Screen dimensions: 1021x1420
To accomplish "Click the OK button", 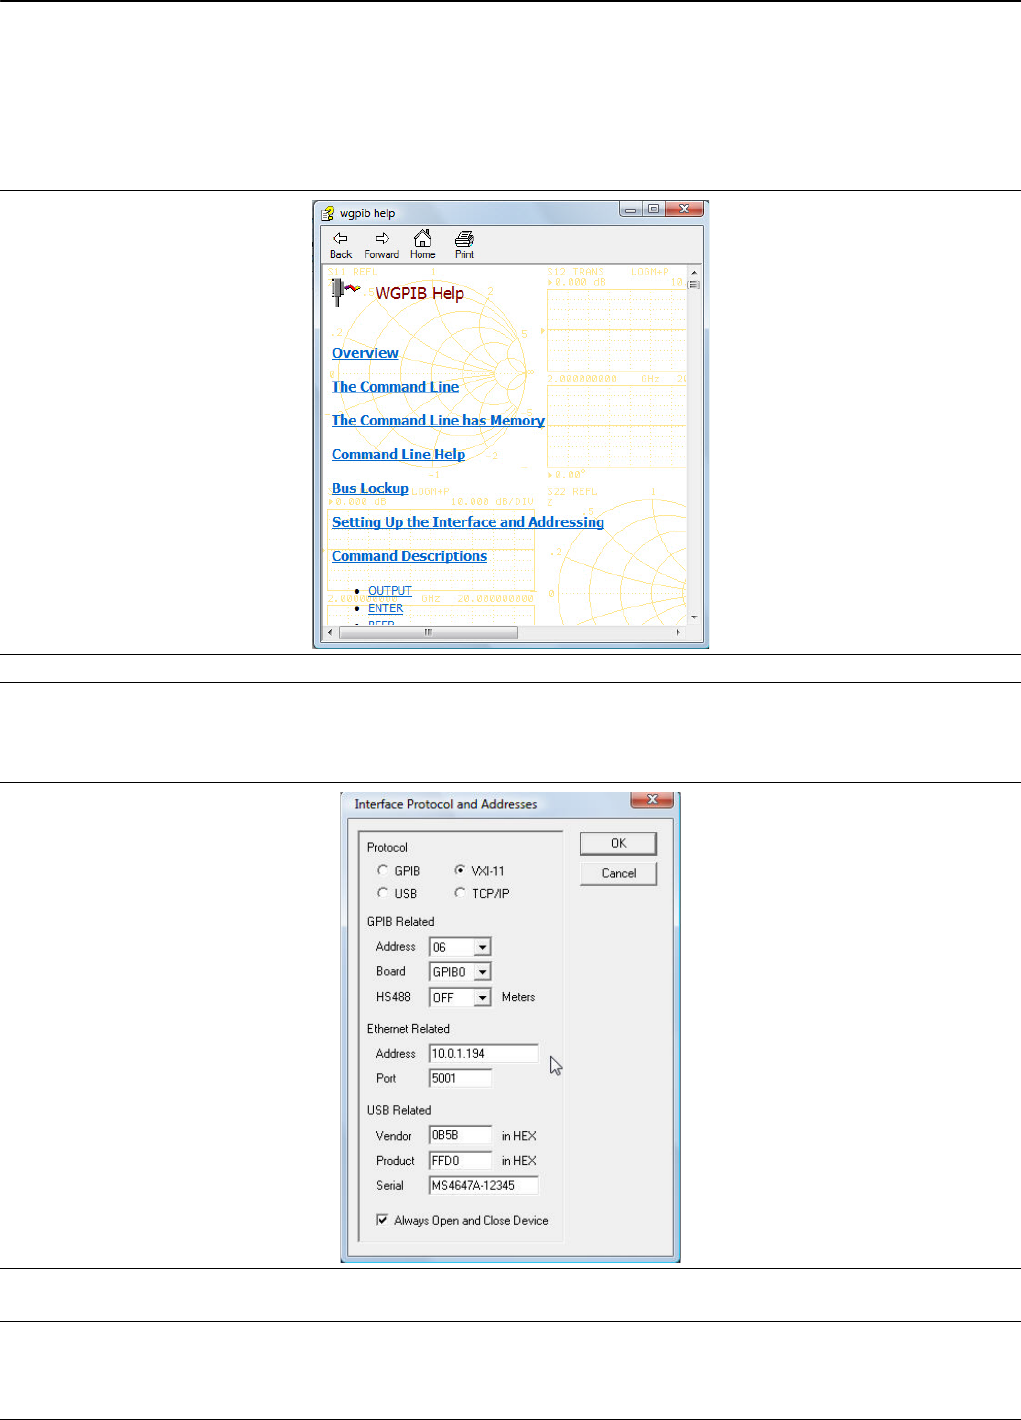I will (618, 843).
